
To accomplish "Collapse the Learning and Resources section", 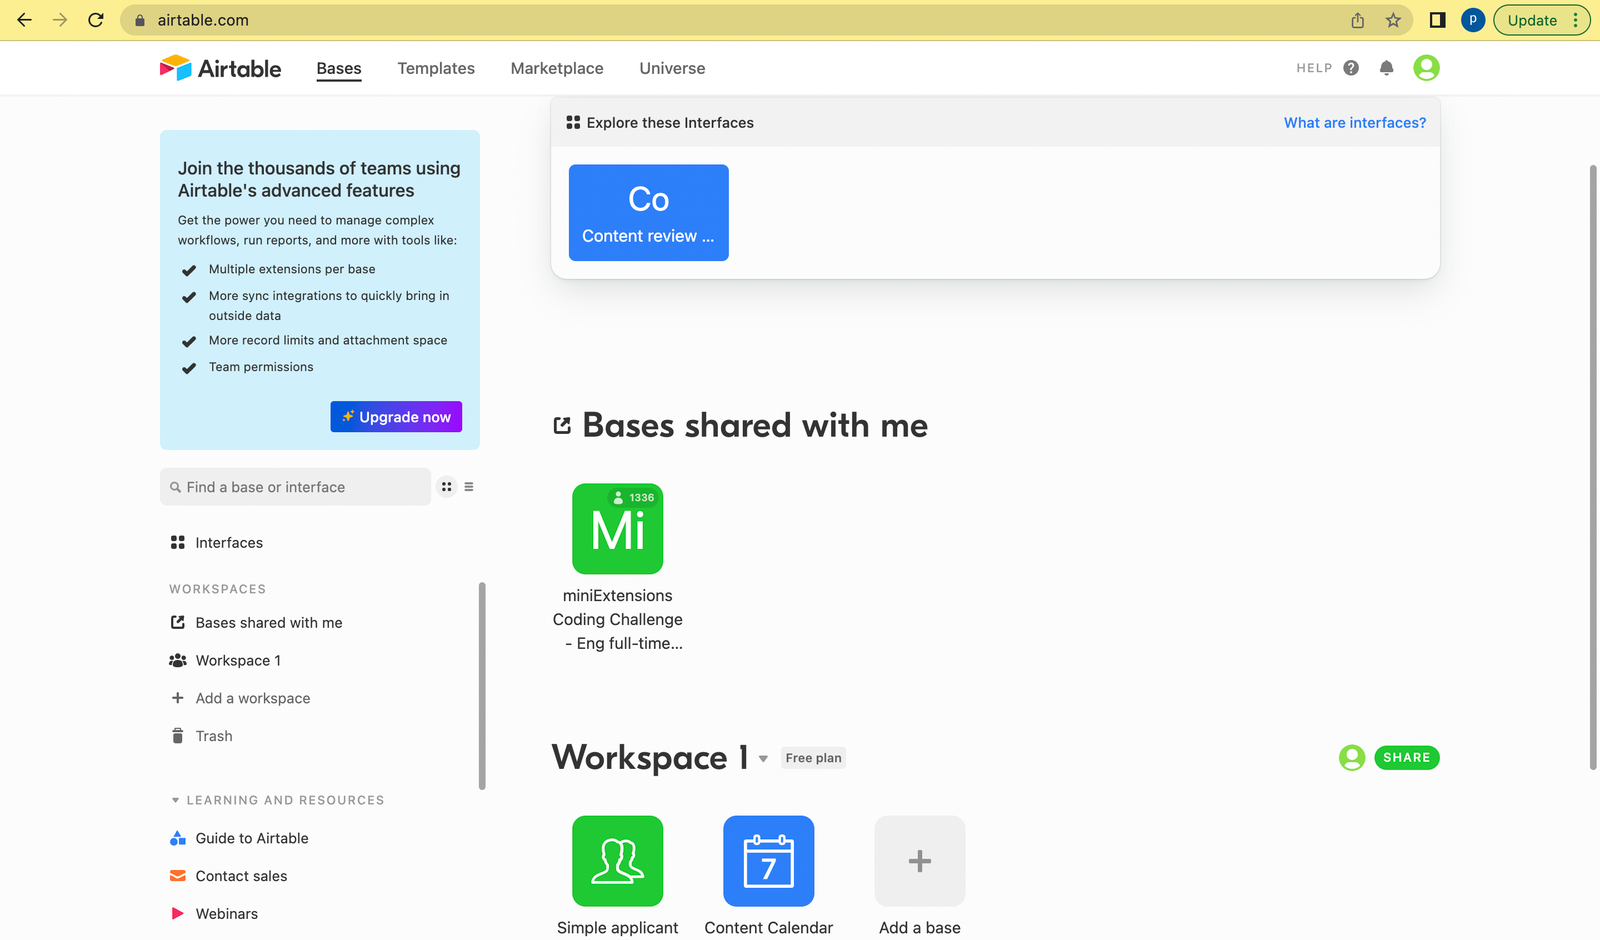I will click(x=175, y=800).
